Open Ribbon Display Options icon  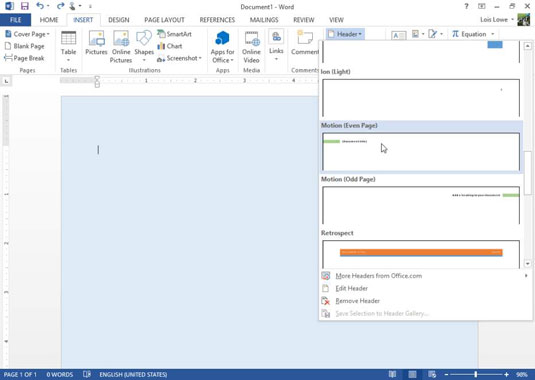click(481, 6)
